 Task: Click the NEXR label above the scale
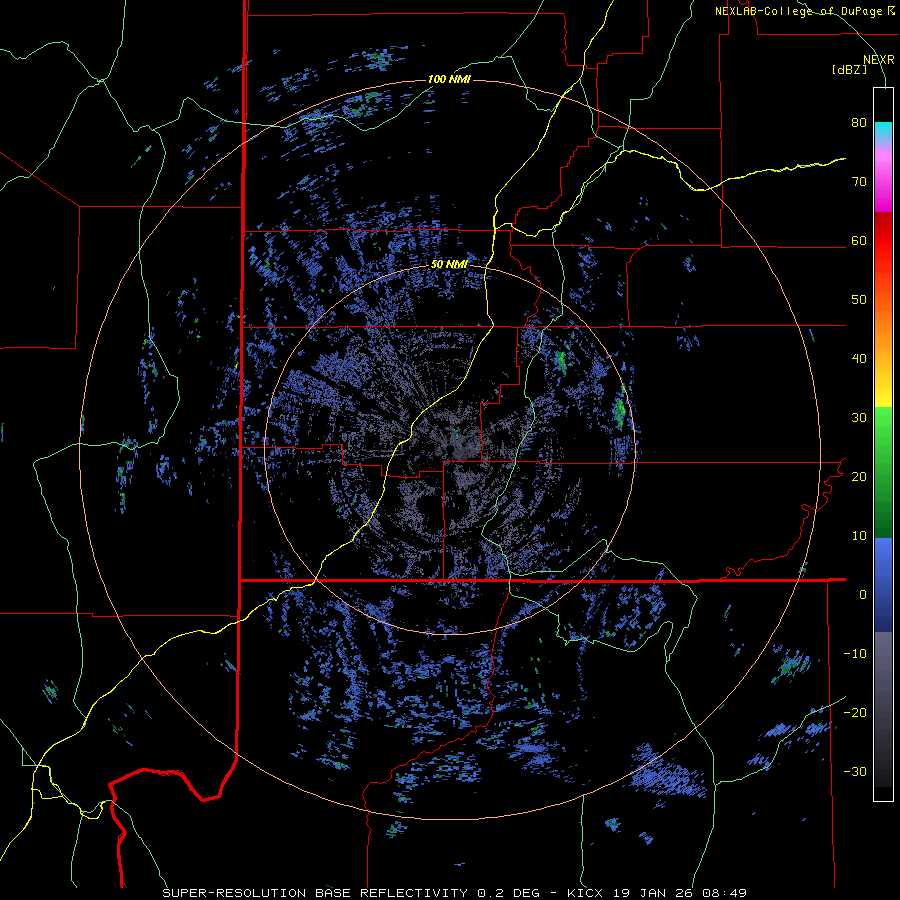(879, 60)
